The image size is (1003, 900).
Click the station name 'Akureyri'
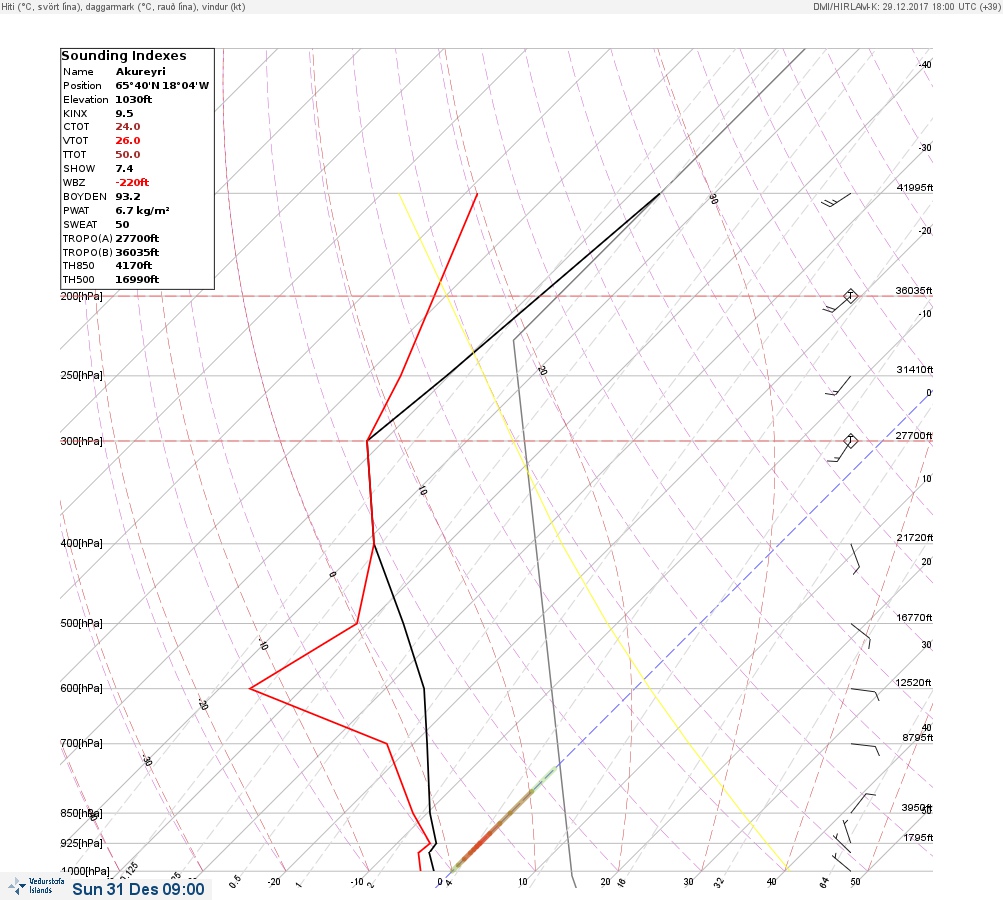point(141,72)
